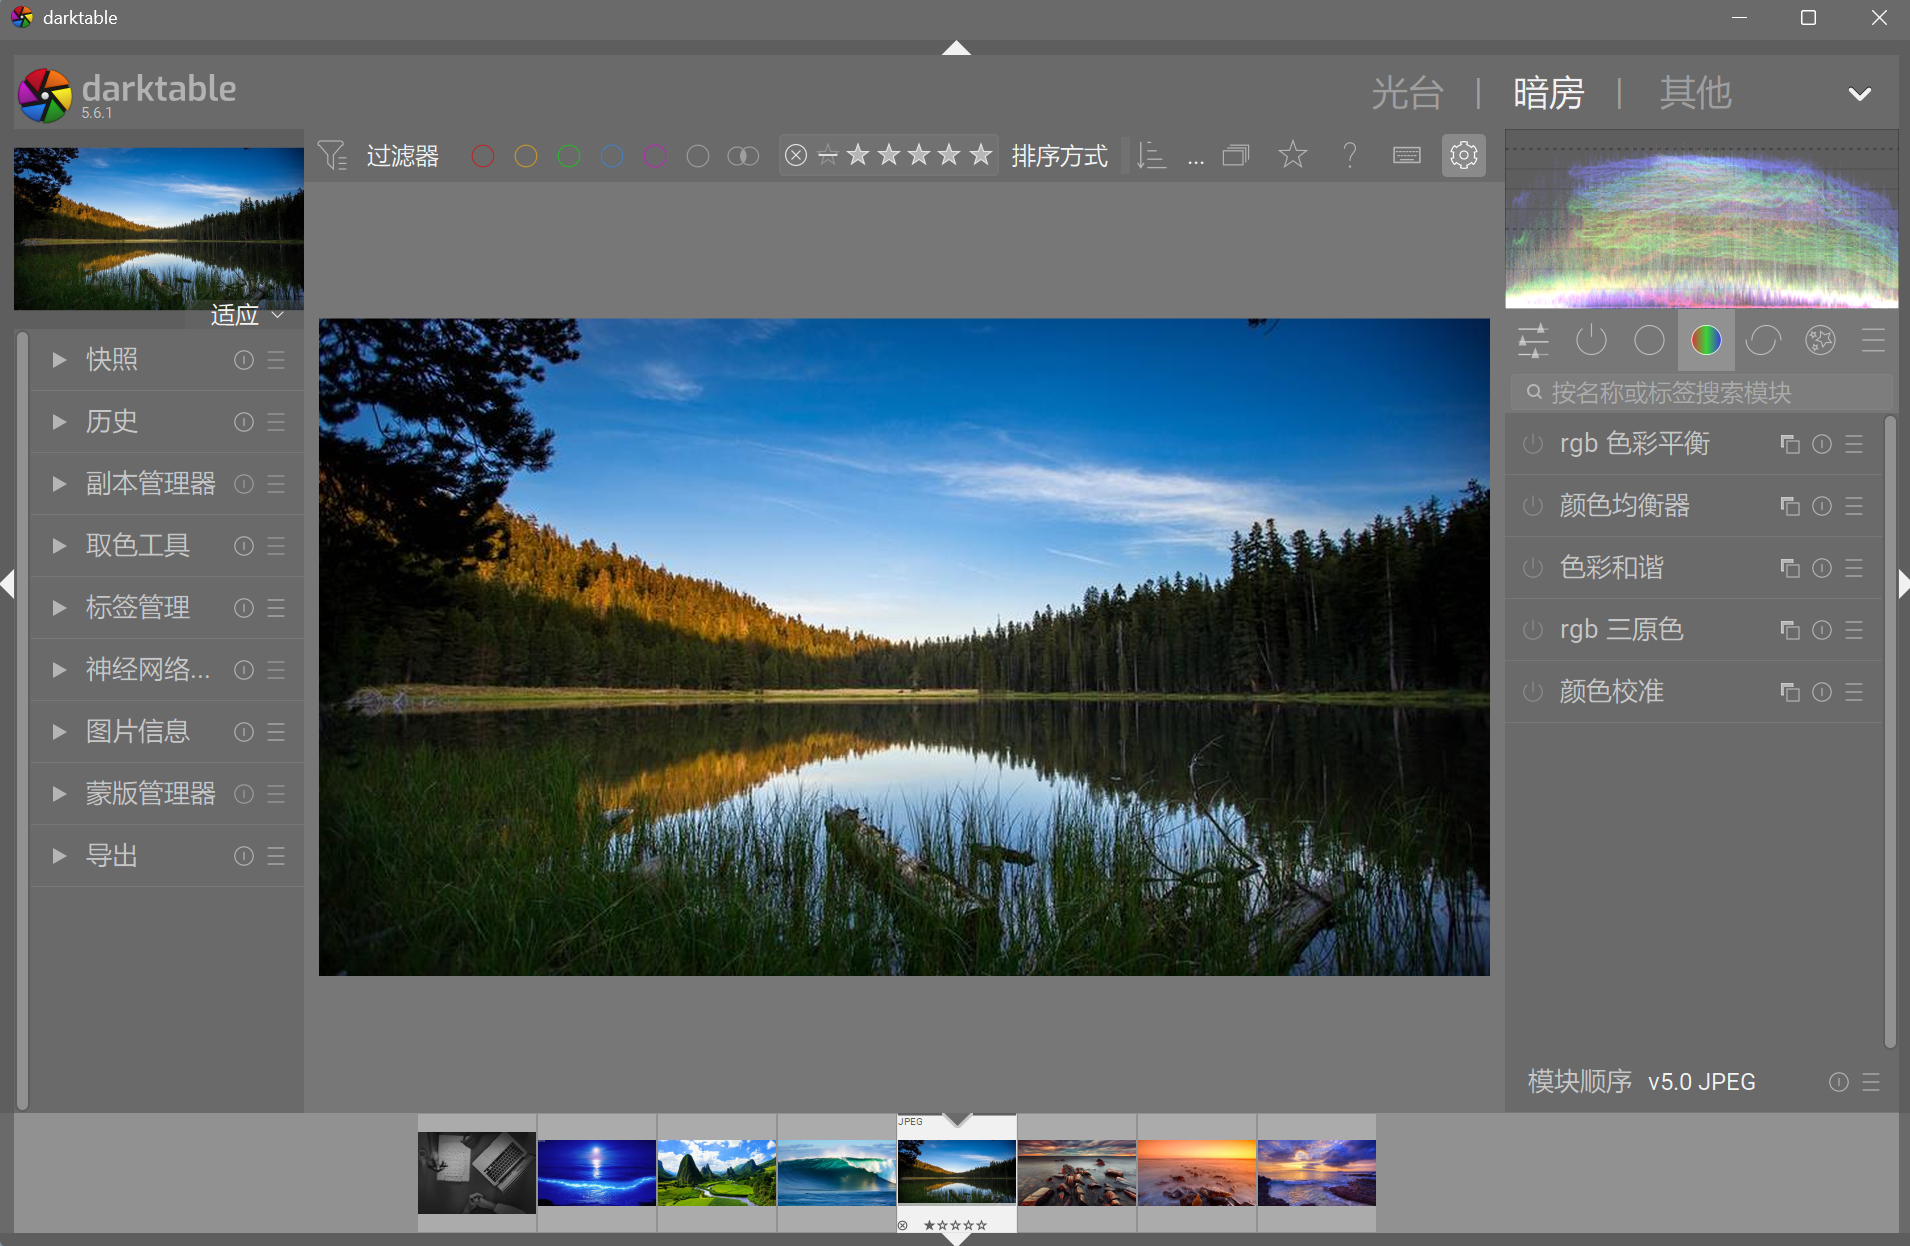Select the laptop grayscale filmstrip thumbnail
Screen dimensions: 1910x1246
click(477, 1172)
